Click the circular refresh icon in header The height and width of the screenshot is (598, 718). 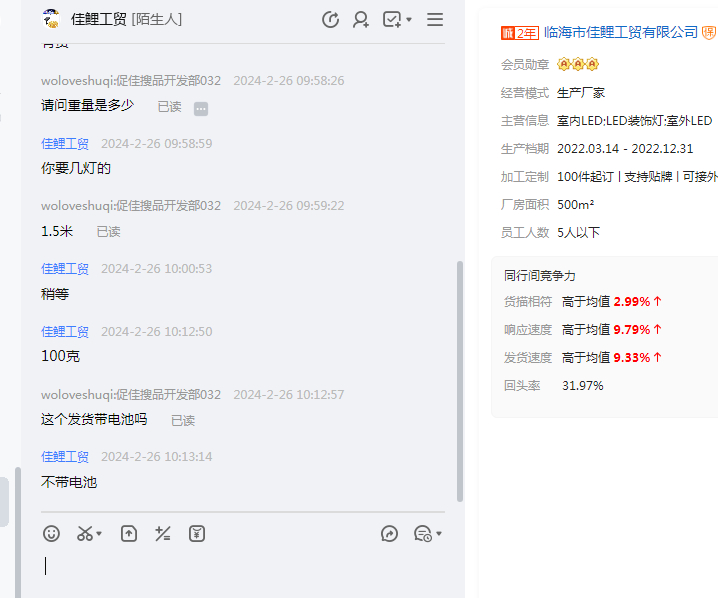(330, 19)
